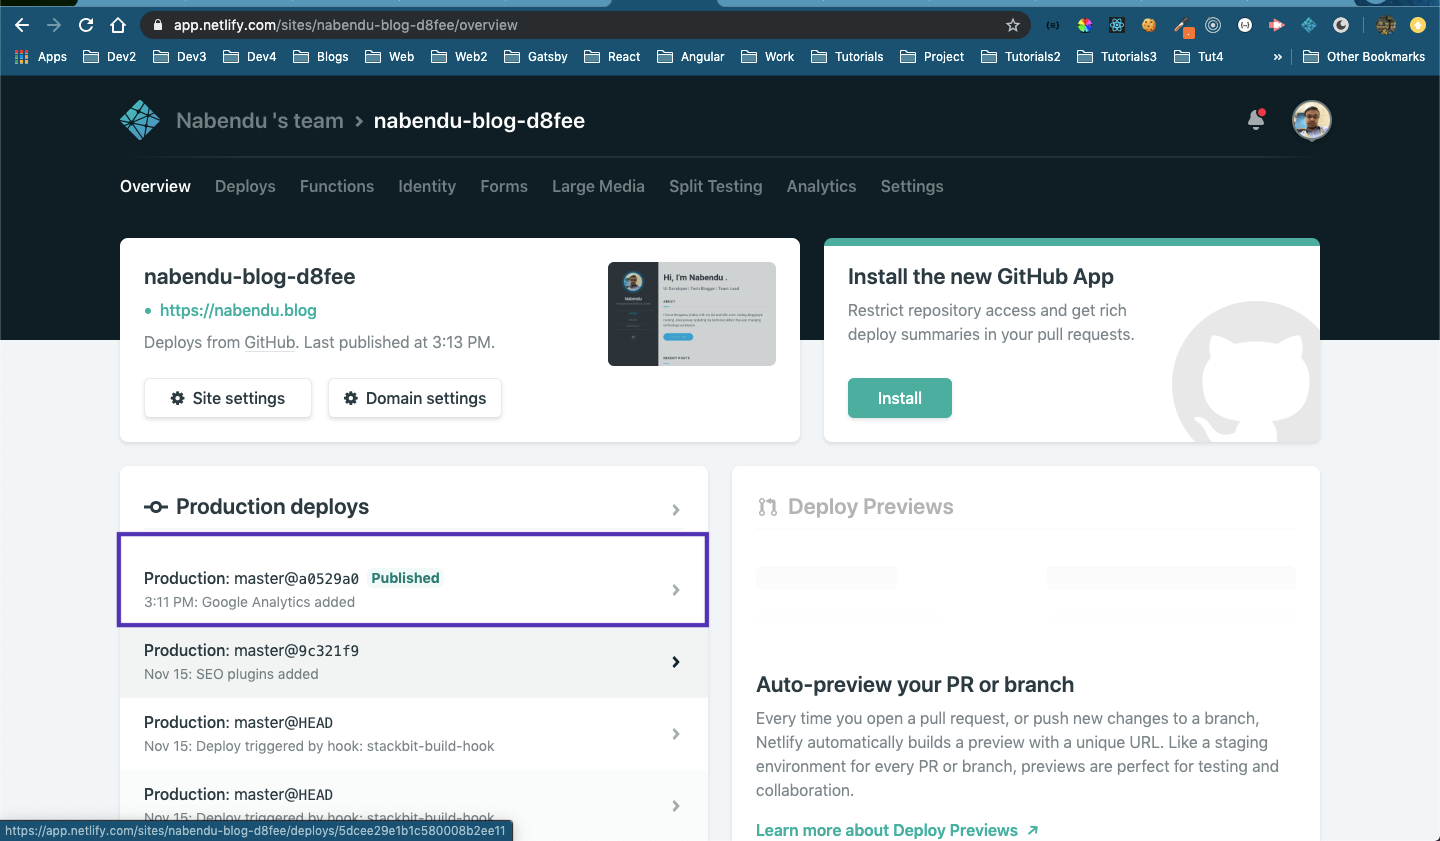1440x841 pixels.
Task: Open the Other Bookmarks folder
Action: click(x=1364, y=57)
